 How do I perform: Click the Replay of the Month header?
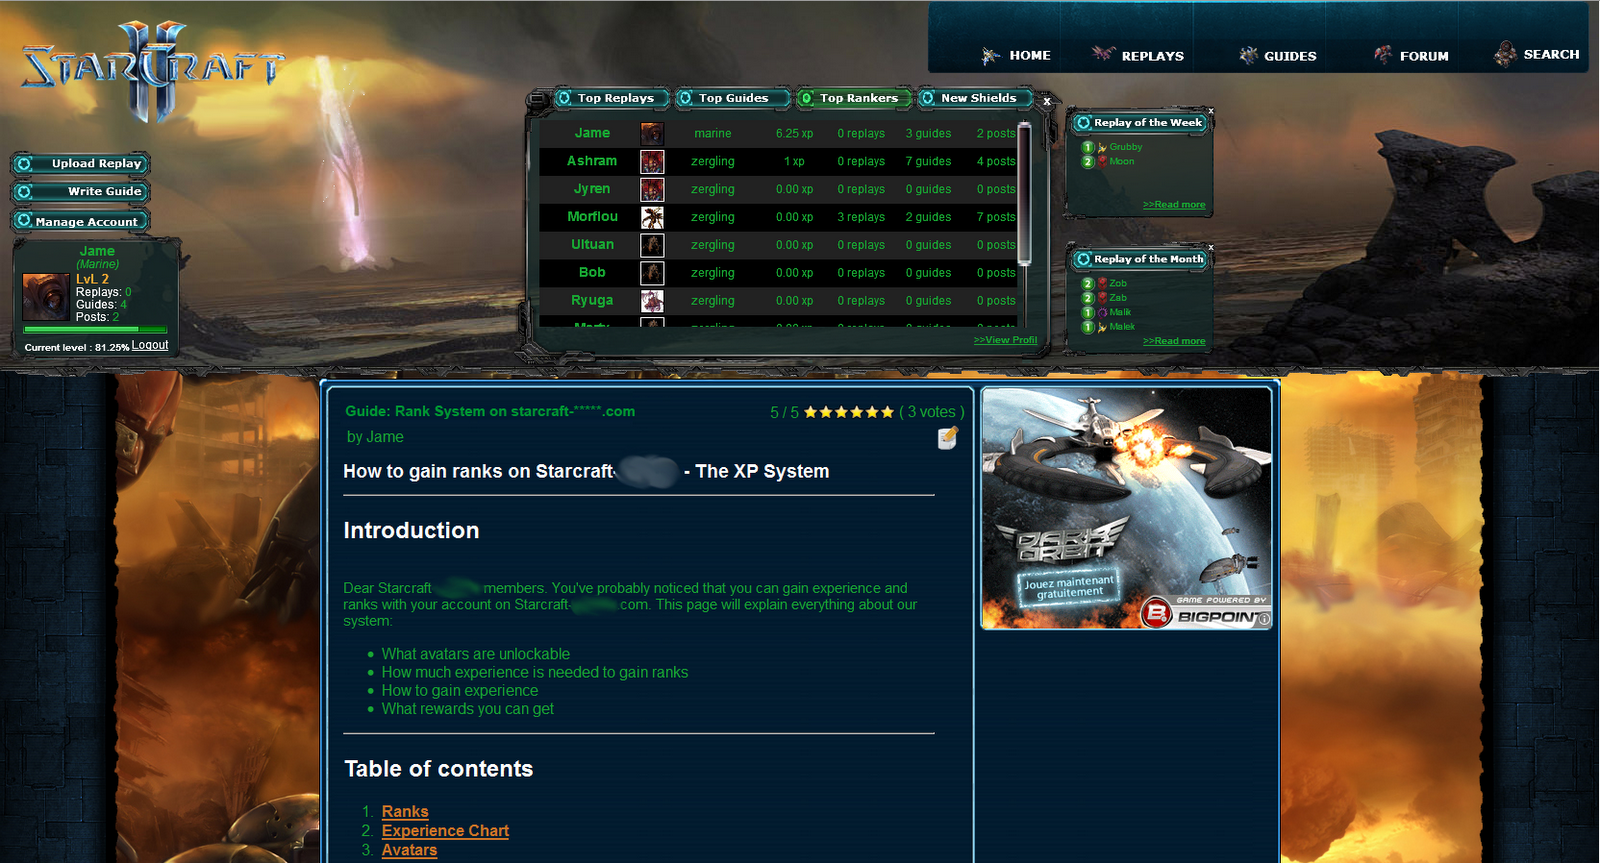click(1140, 259)
